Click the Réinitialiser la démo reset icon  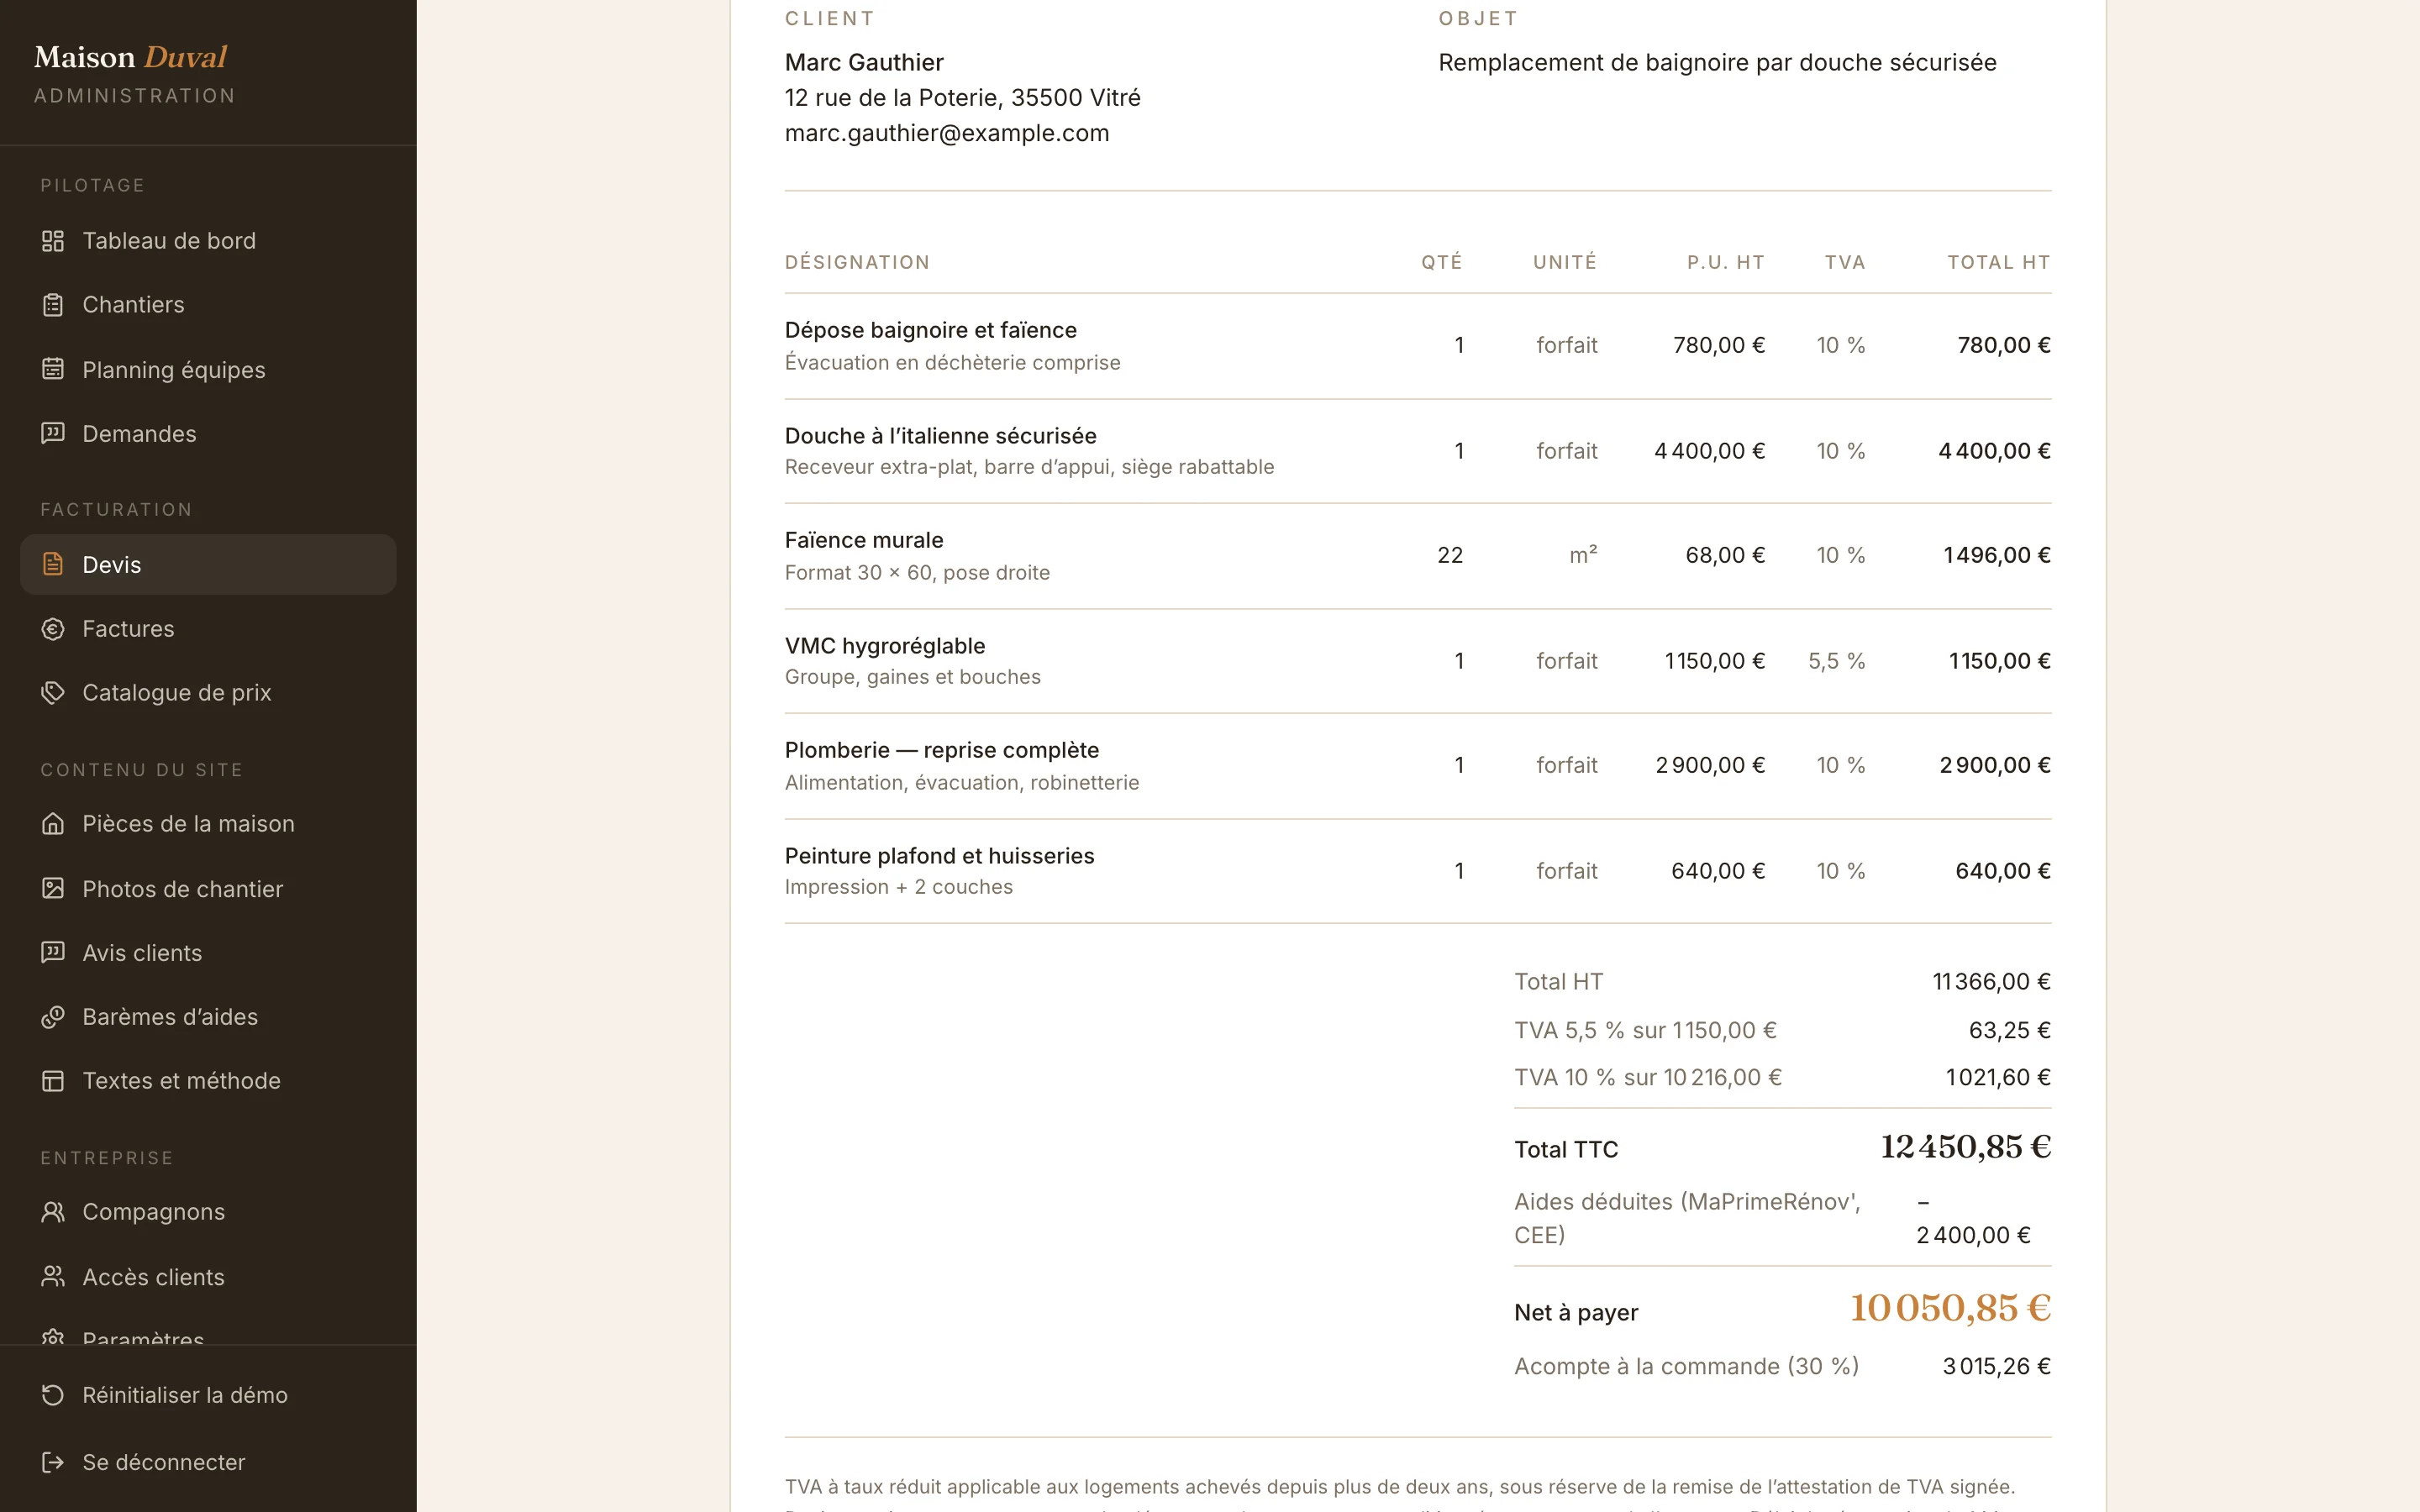[53, 1395]
